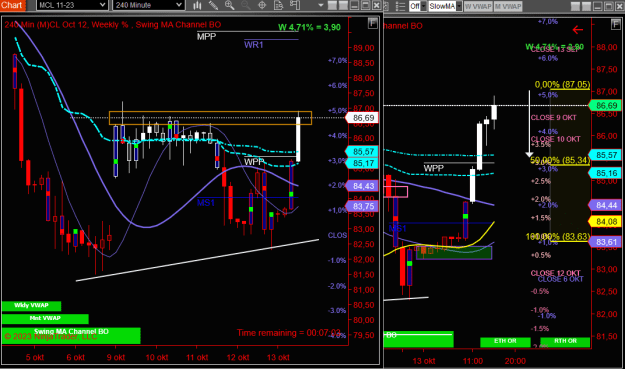
Task: Click the 12 okt date on left time axis
Action: (x=238, y=357)
